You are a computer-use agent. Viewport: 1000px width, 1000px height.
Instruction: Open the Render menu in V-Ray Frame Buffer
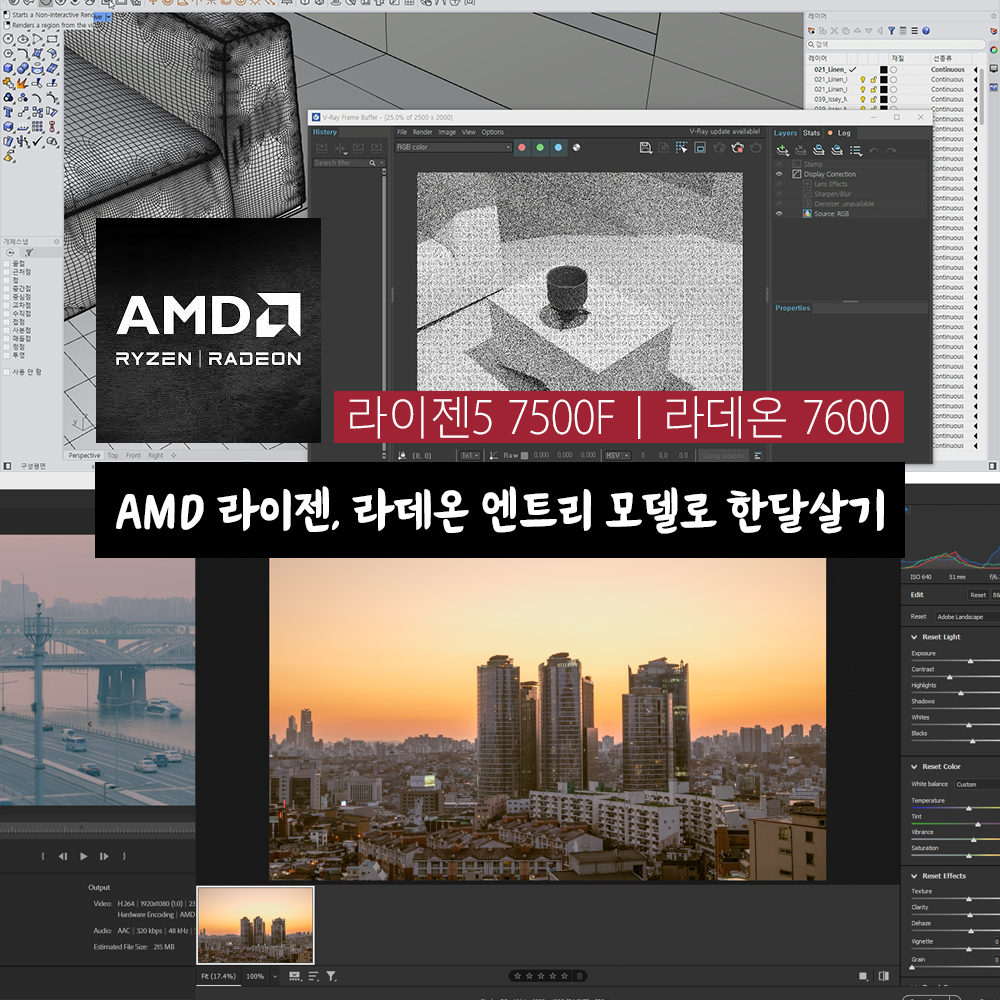tap(422, 132)
